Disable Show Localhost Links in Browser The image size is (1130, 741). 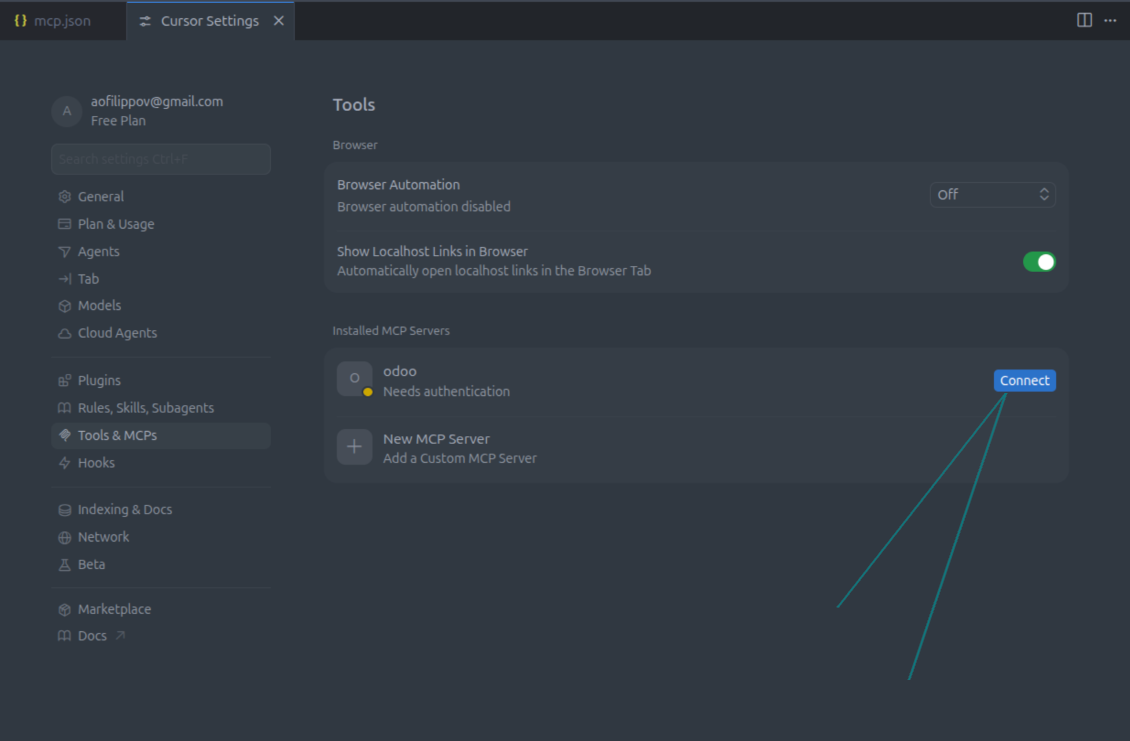(1039, 261)
